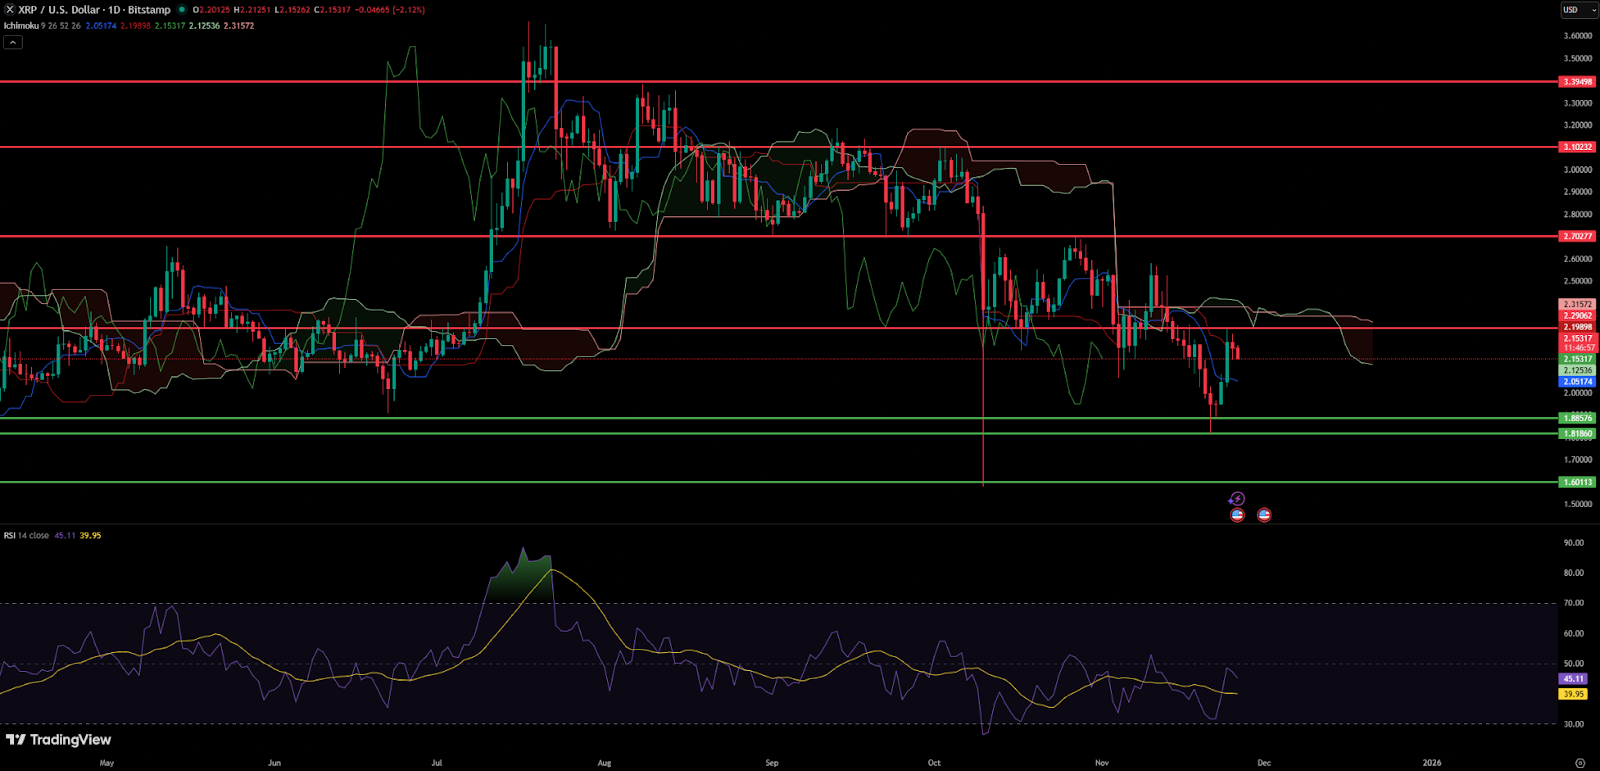Click the Dec label on time axis

(1264, 762)
